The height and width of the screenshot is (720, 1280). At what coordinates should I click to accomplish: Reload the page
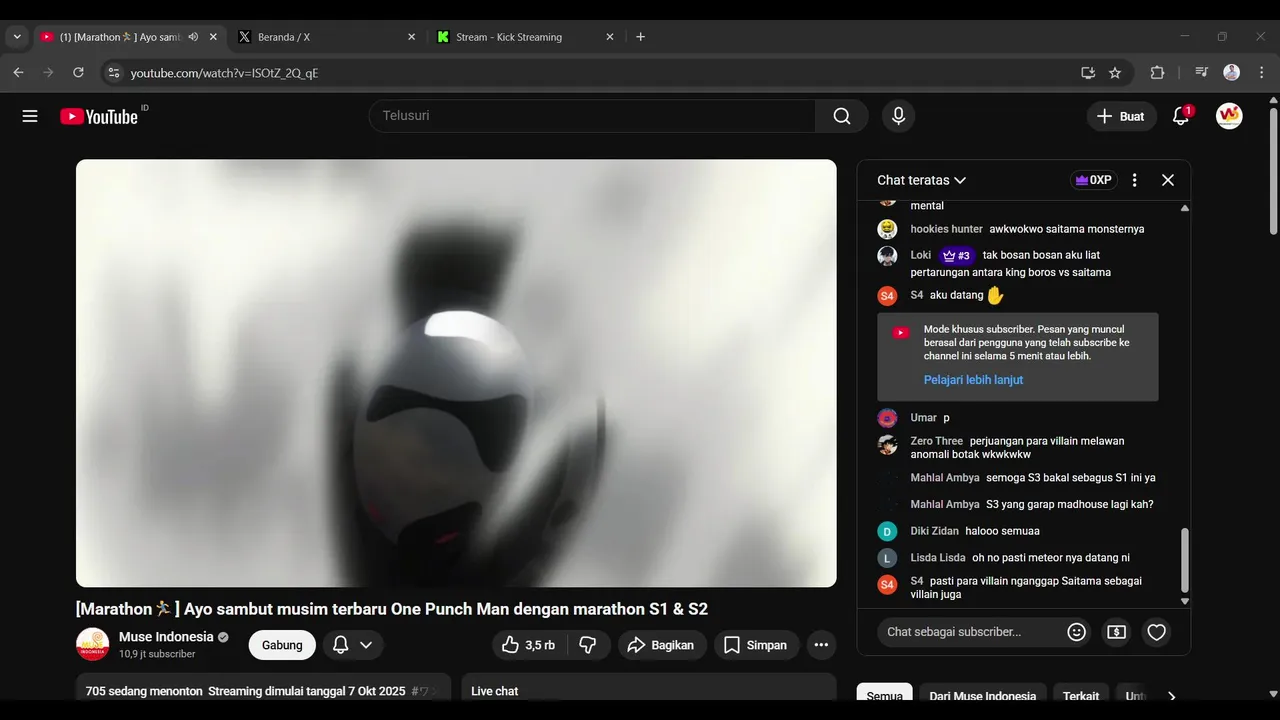(78, 73)
